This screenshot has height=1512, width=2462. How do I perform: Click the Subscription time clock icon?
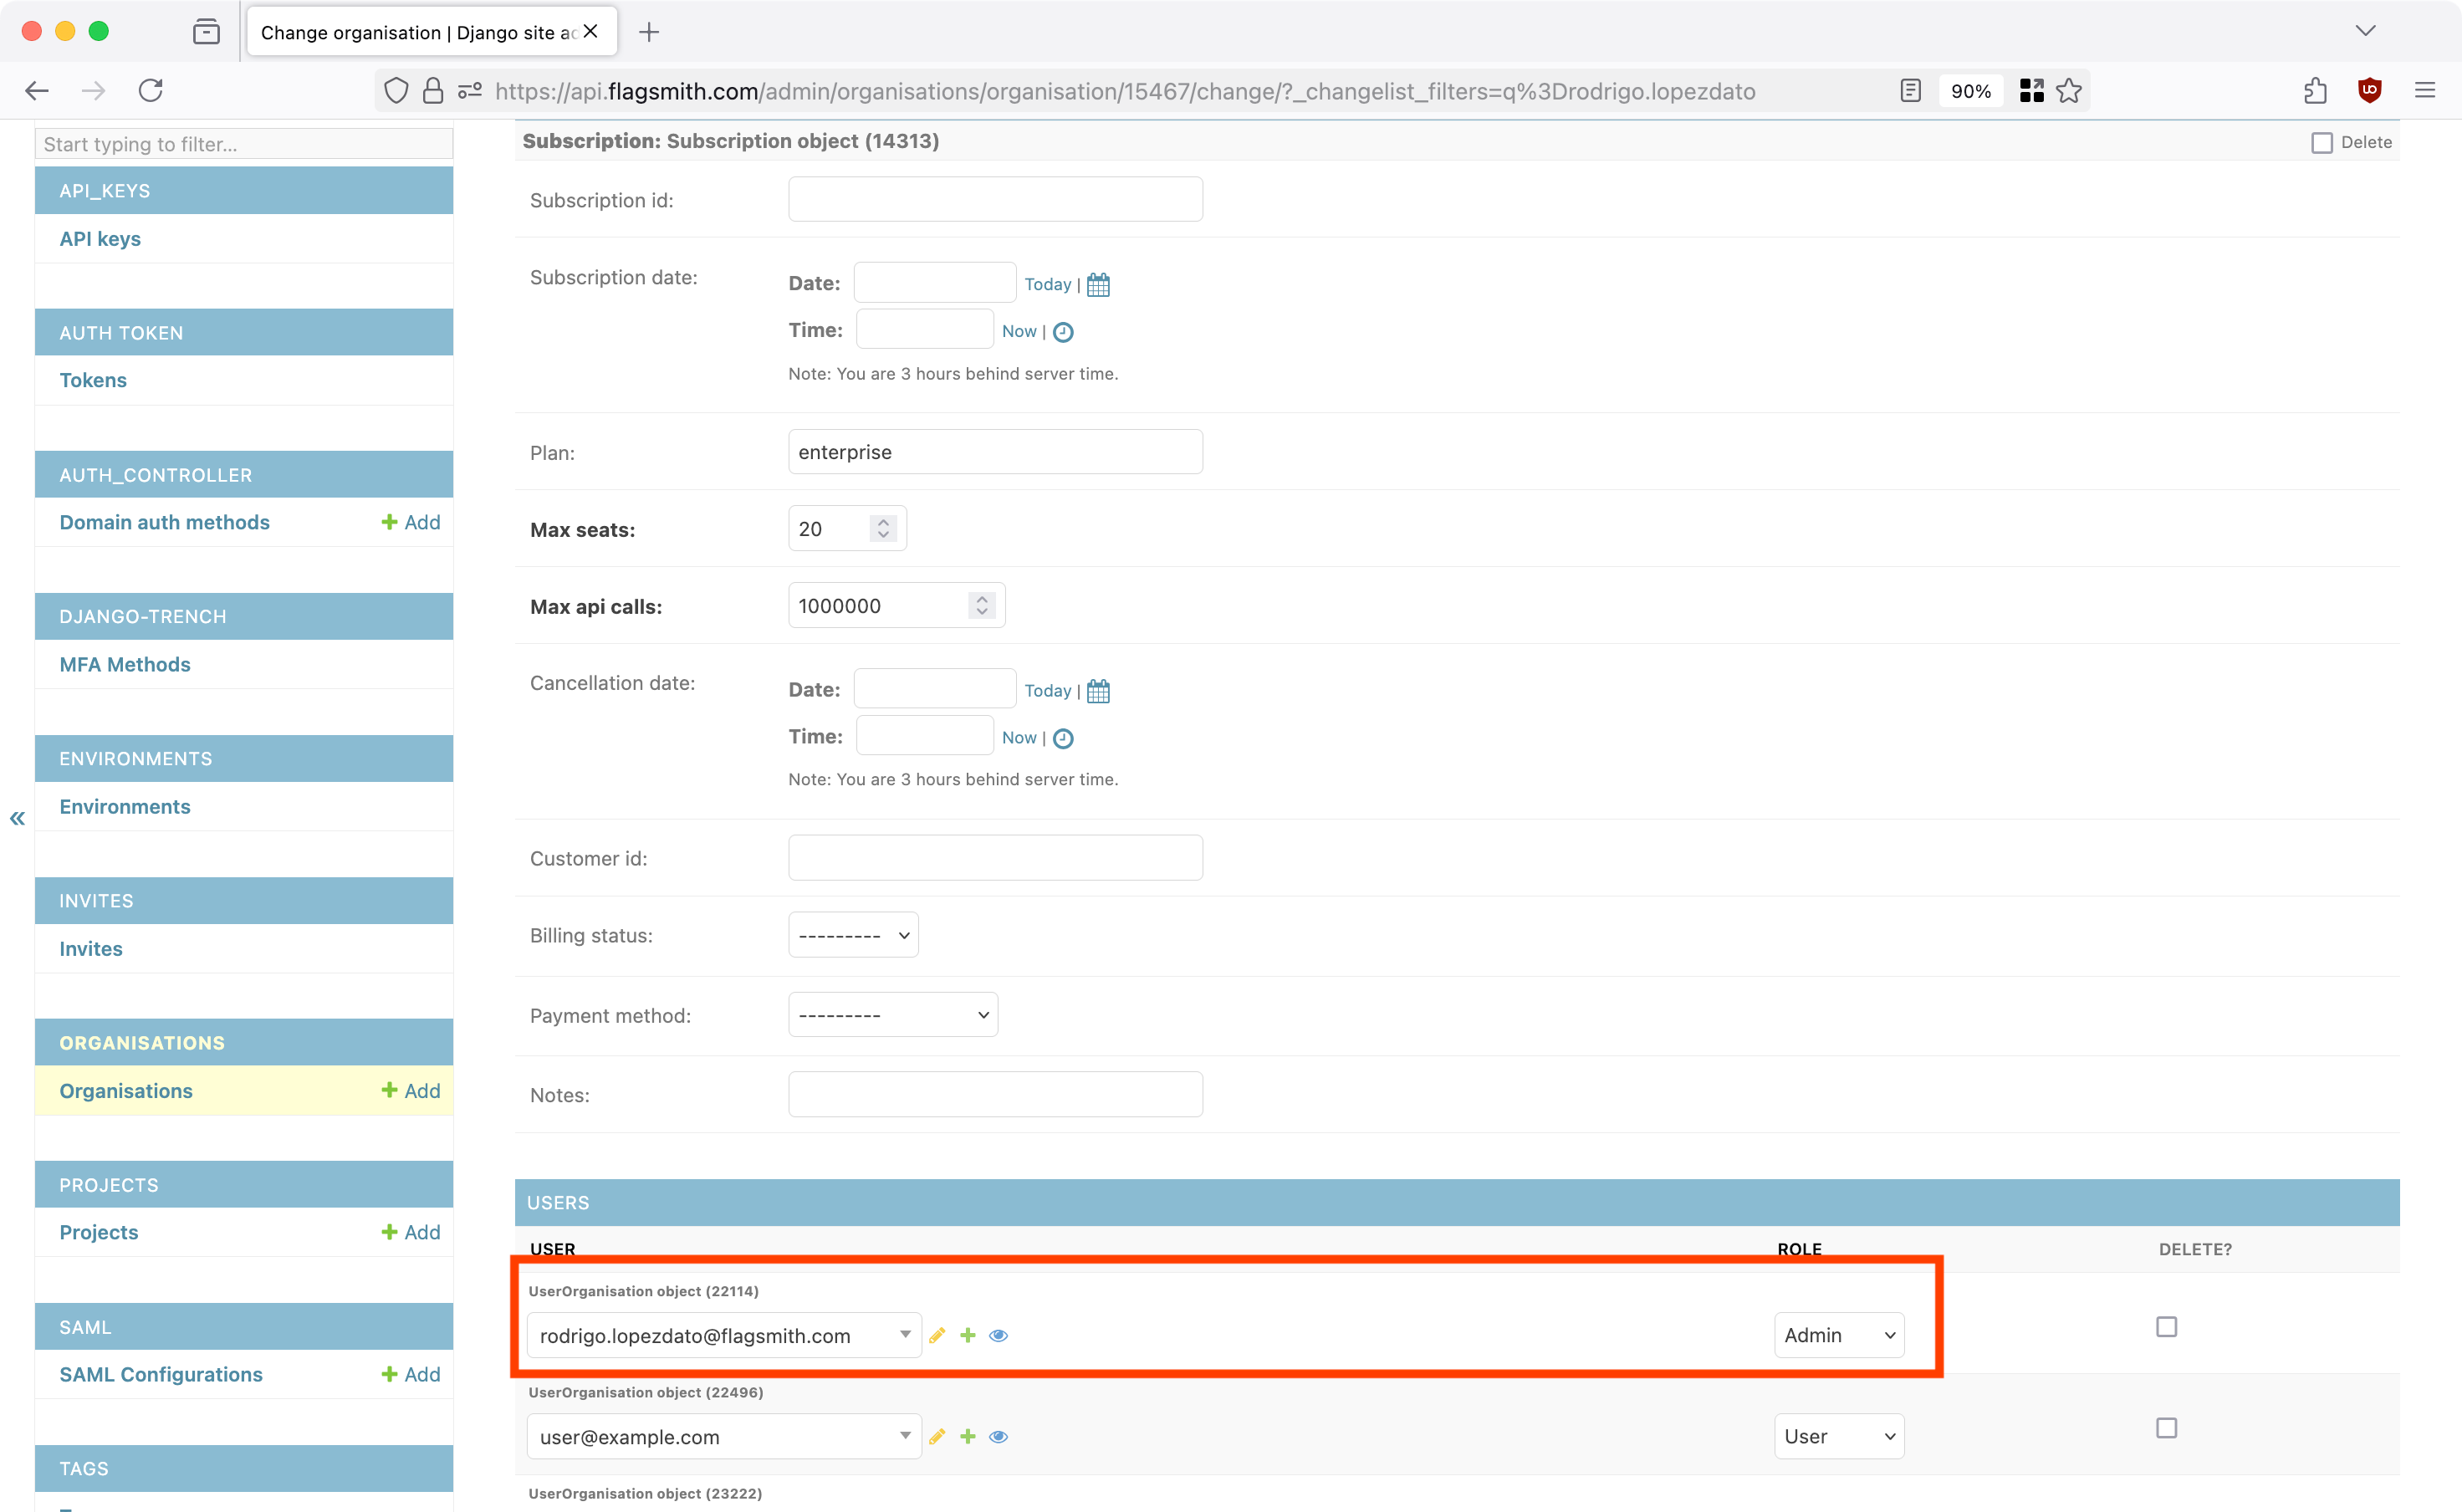1063,332
